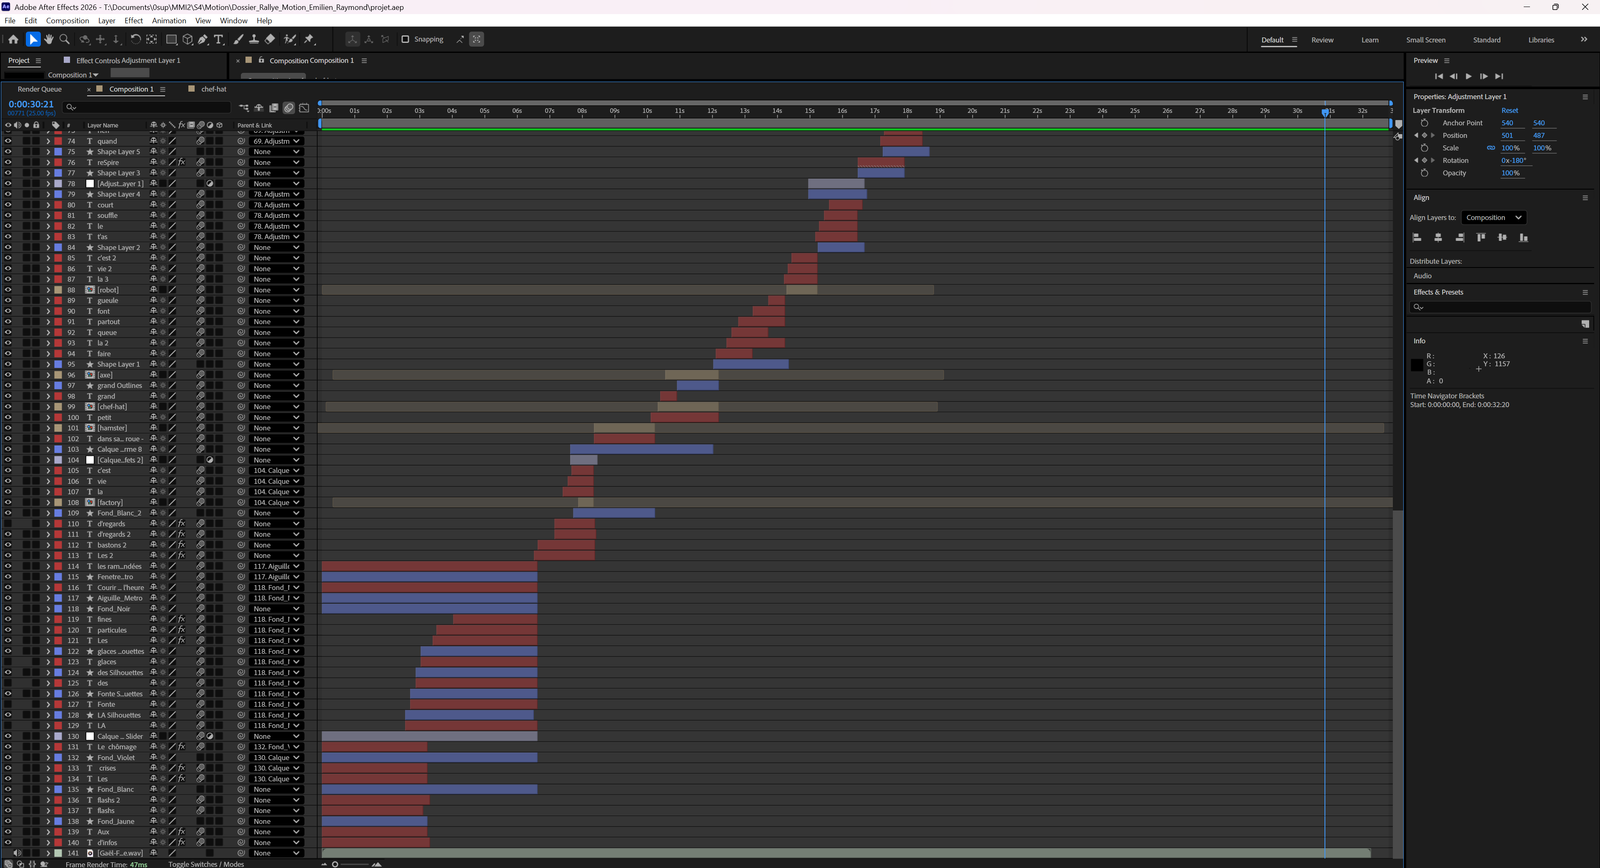Select the Eraser tool
Screen dimensions: 1600x868
coord(270,40)
